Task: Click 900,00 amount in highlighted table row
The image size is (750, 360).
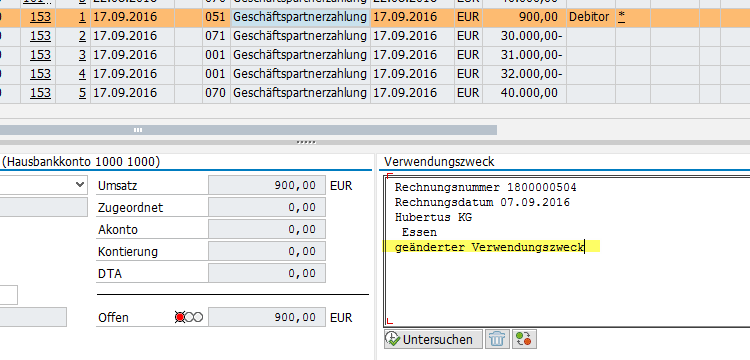Action: point(524,17)
